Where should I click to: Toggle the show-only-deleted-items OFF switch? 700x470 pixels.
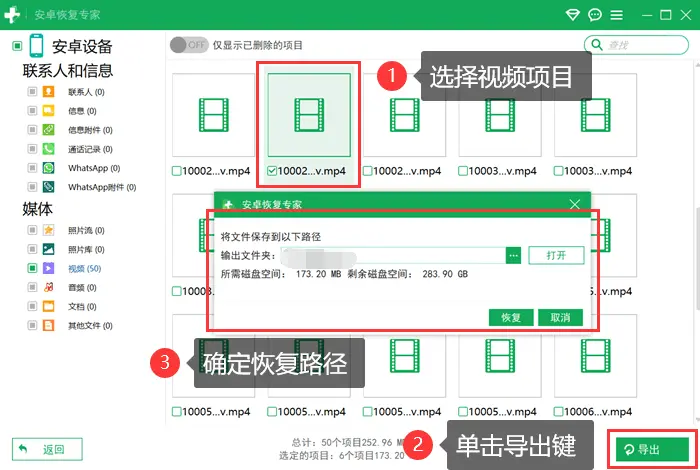(x=189, y=45)
